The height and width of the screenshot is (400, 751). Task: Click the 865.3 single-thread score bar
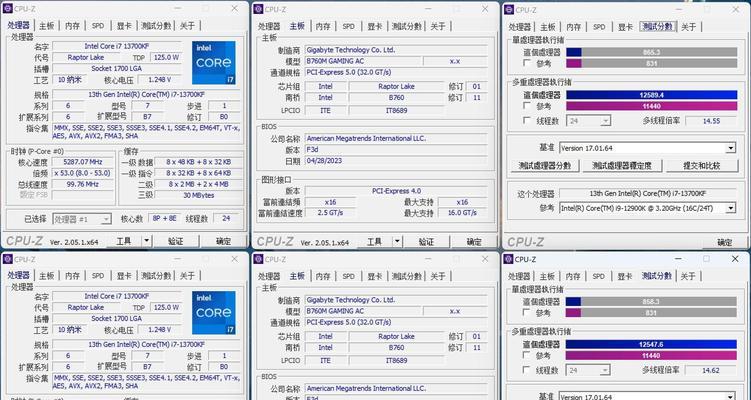coord(651,52)
